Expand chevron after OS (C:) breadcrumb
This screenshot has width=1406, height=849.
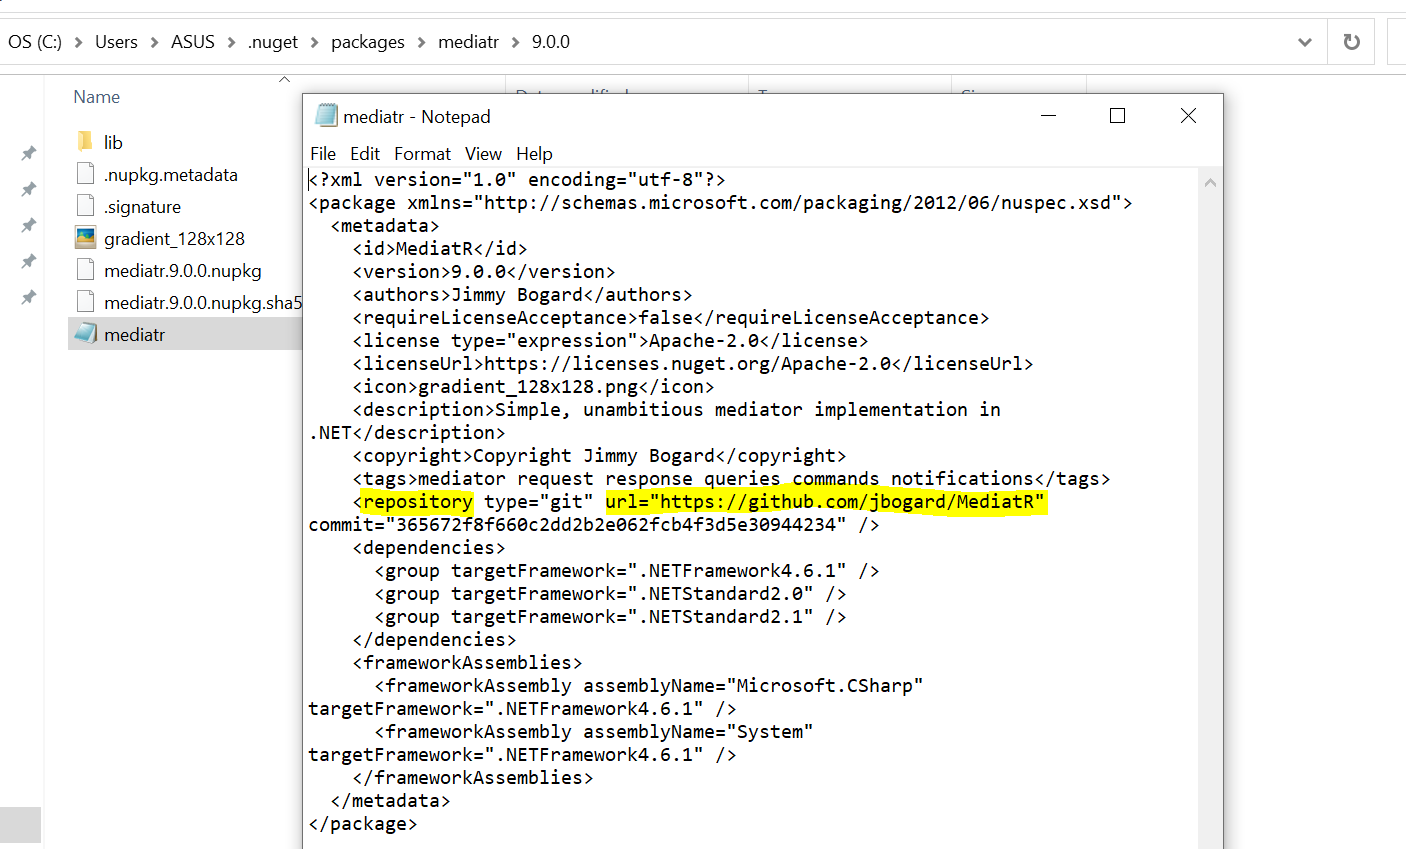(79, 42)
